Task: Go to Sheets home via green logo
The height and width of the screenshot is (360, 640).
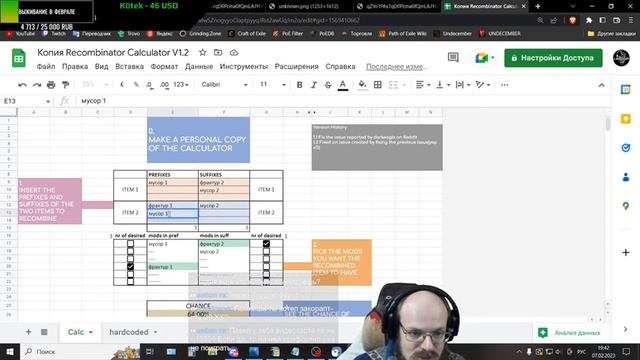Action: coord(19,58)
